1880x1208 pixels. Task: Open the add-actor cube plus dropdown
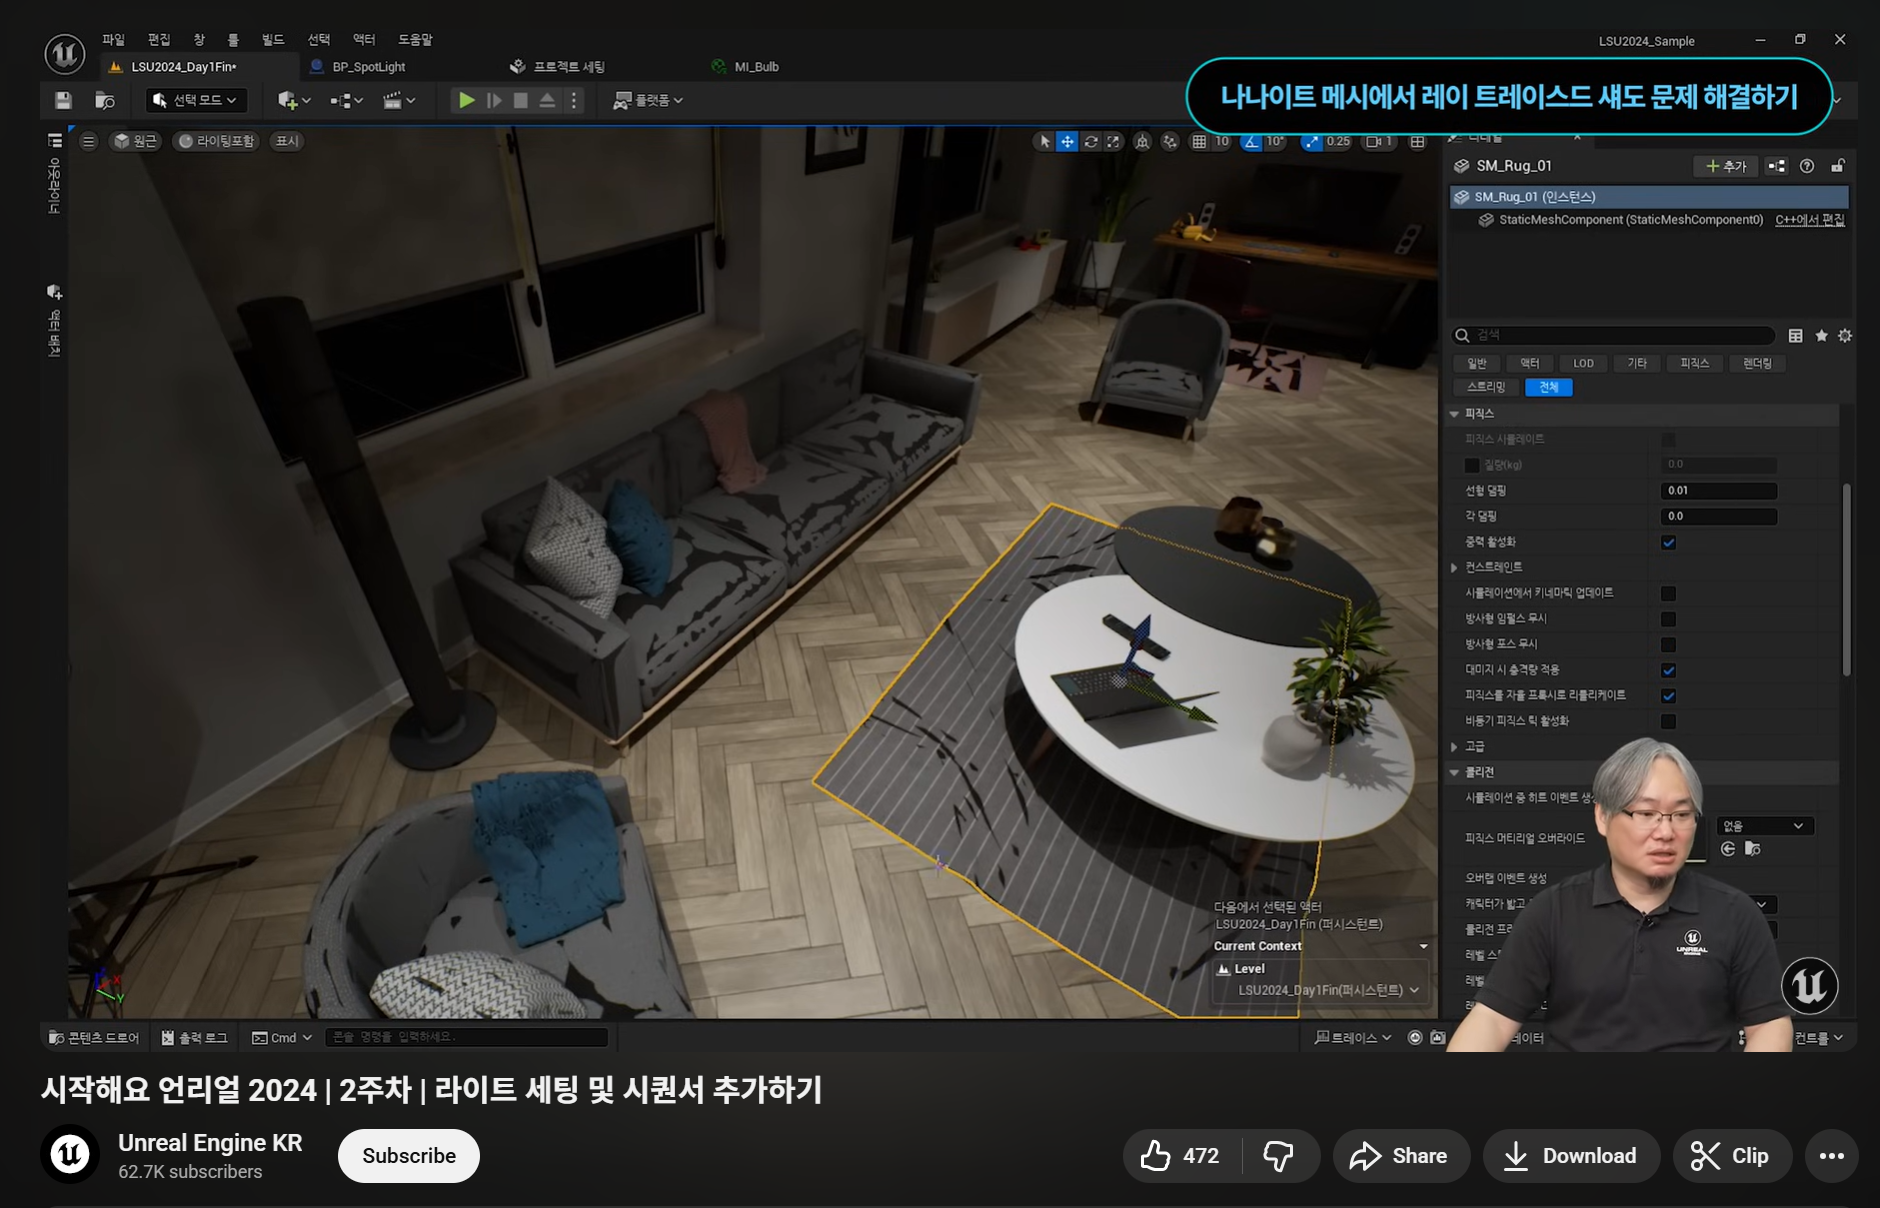click(x=294, y=100)
